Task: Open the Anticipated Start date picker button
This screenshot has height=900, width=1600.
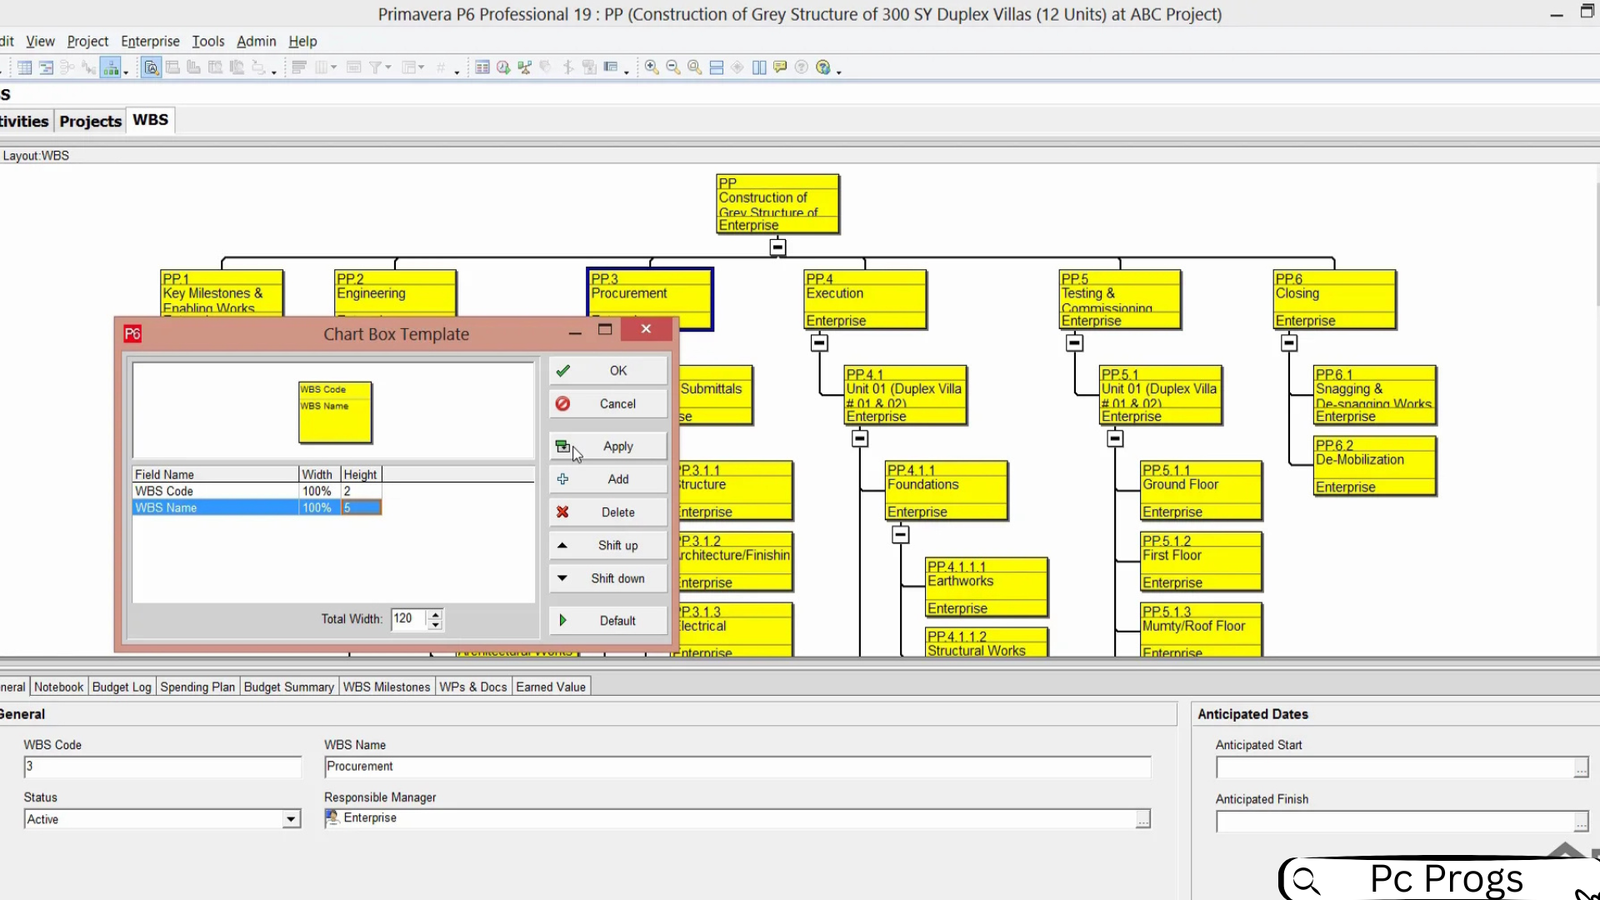Action: tap(1581, 768)
